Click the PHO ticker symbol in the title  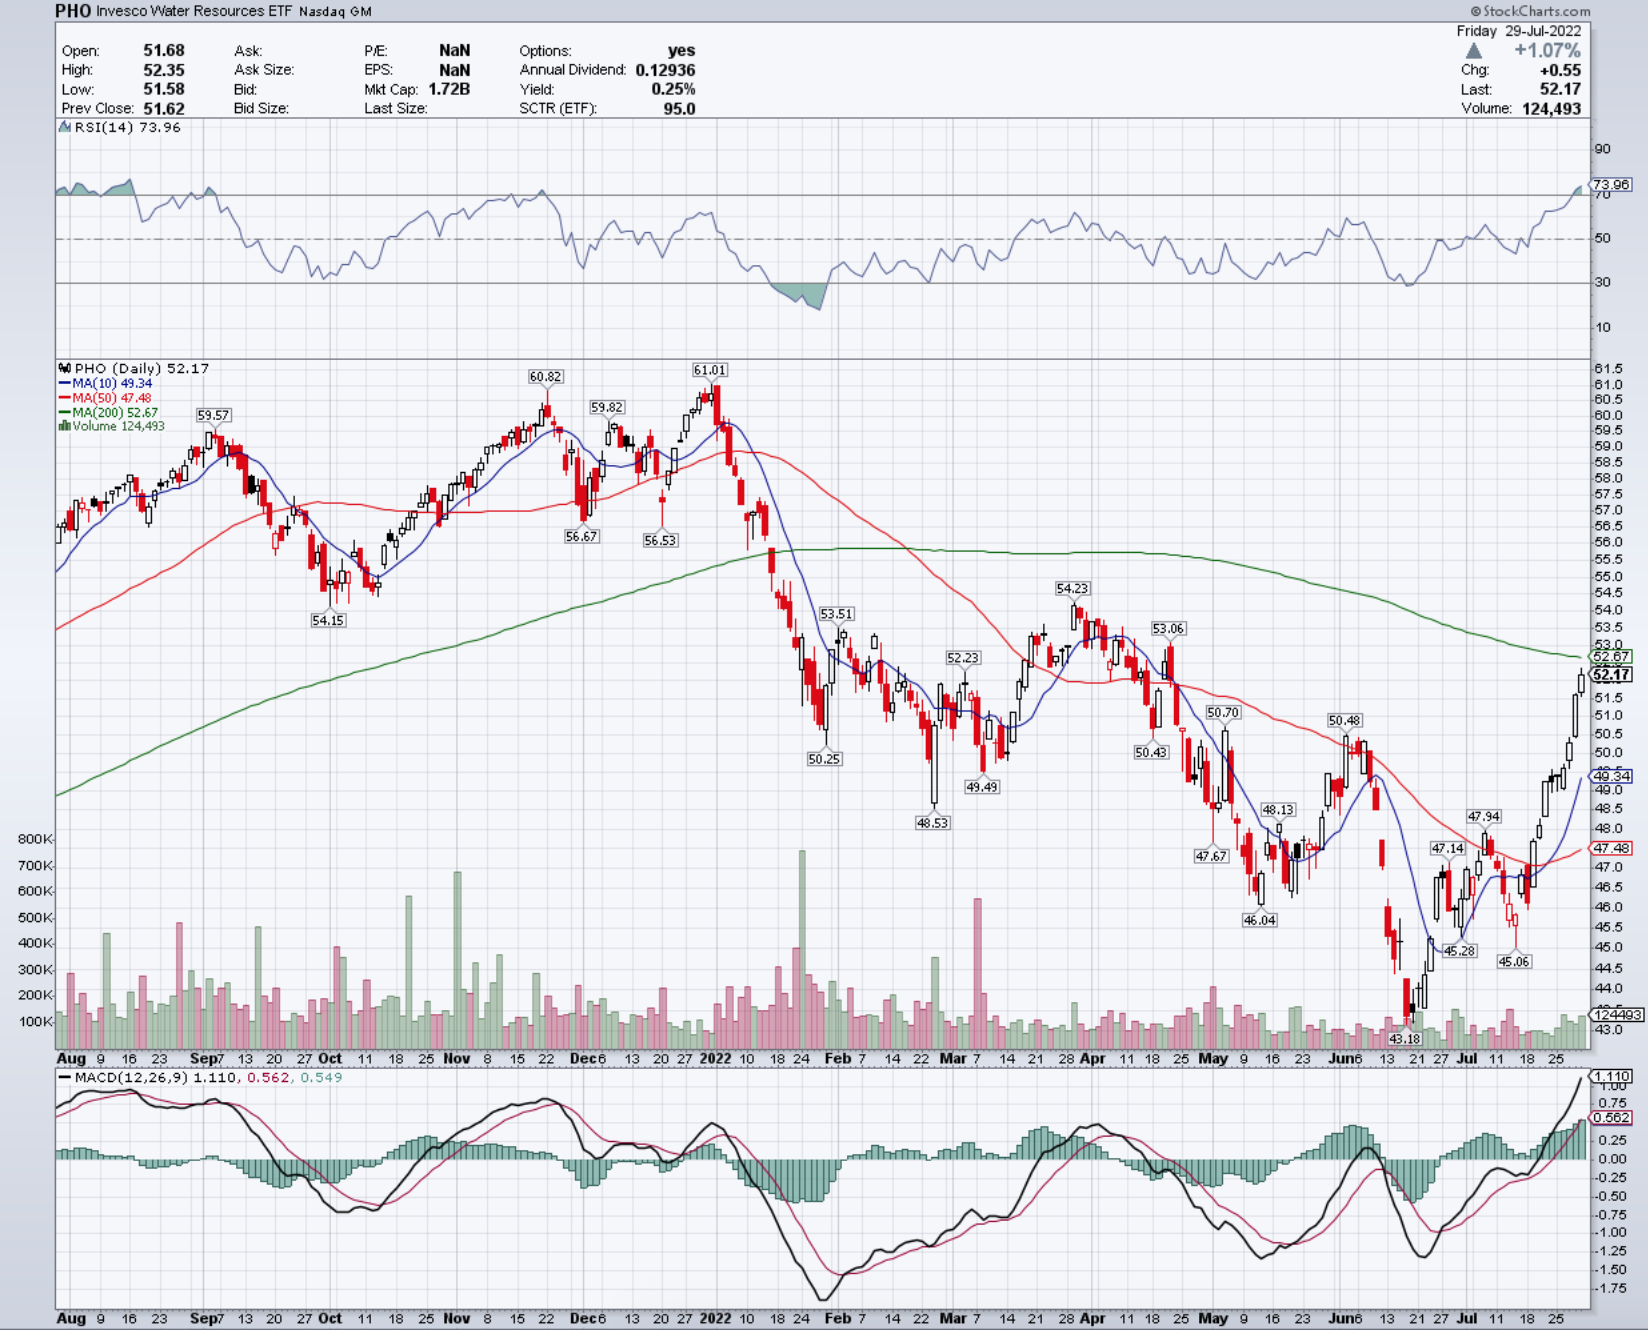(x=73, y=11)
